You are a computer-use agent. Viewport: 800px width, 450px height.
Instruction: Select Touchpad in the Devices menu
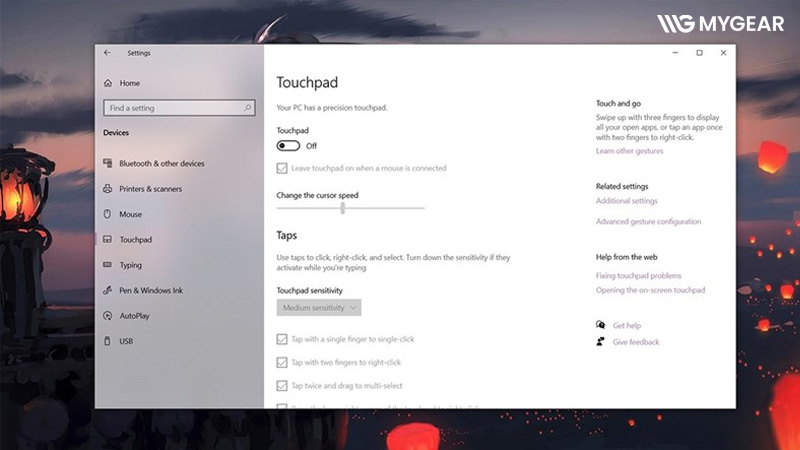[135, 240]
